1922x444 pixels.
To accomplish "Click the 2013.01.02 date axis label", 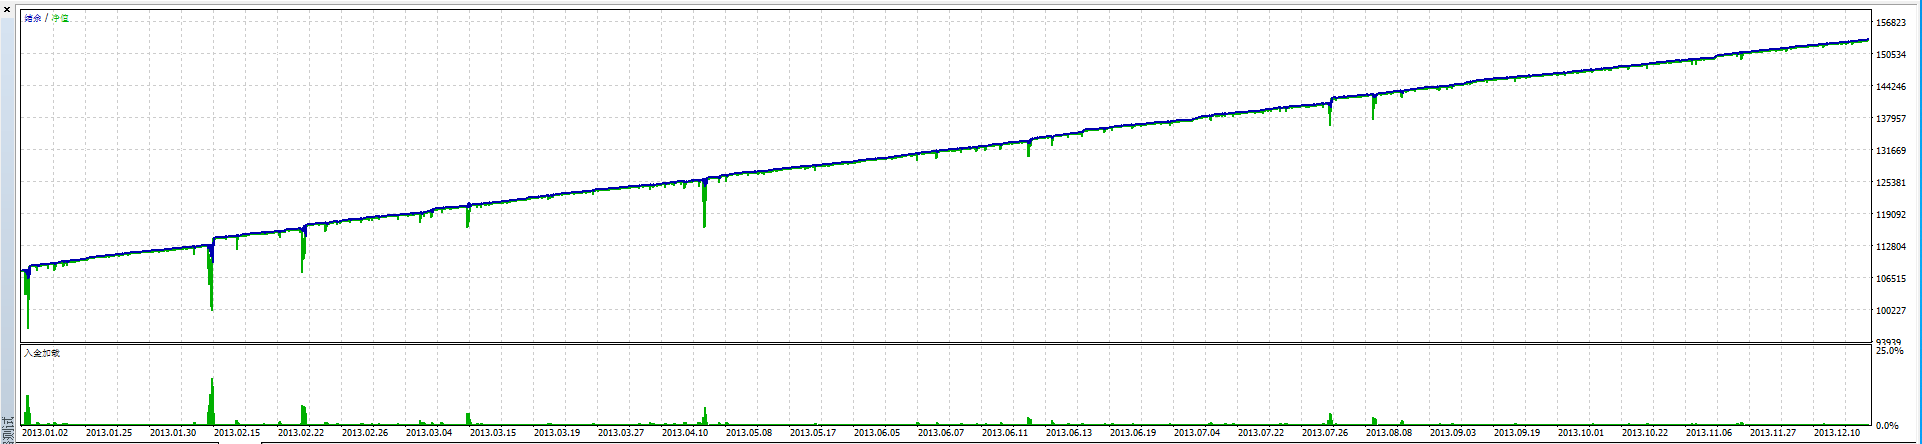I will [x=45, y=433].
